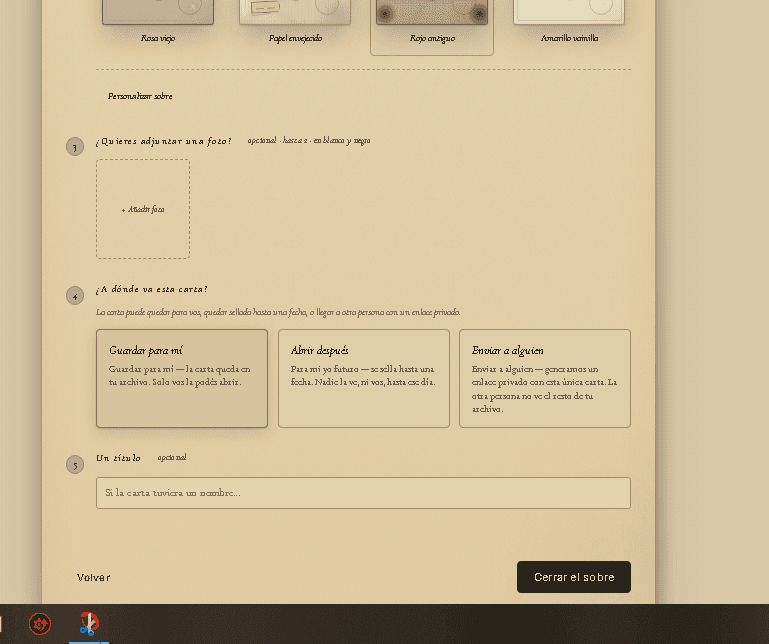Image resolution: width=769 pixels, height=644 pixels.
Task: Click the step 3 number badge
Action: 75,147
